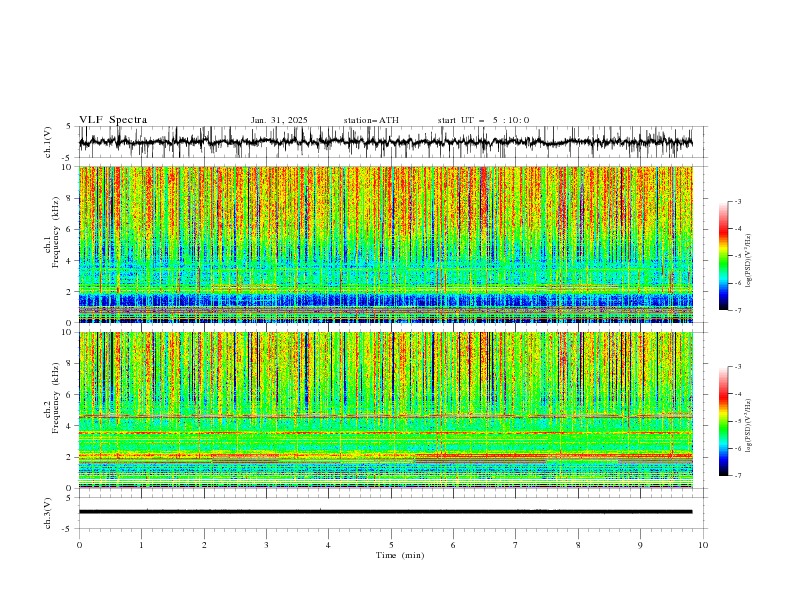
Task: Click the 'Time (min)' axis label
Action: tap(400, 555)
